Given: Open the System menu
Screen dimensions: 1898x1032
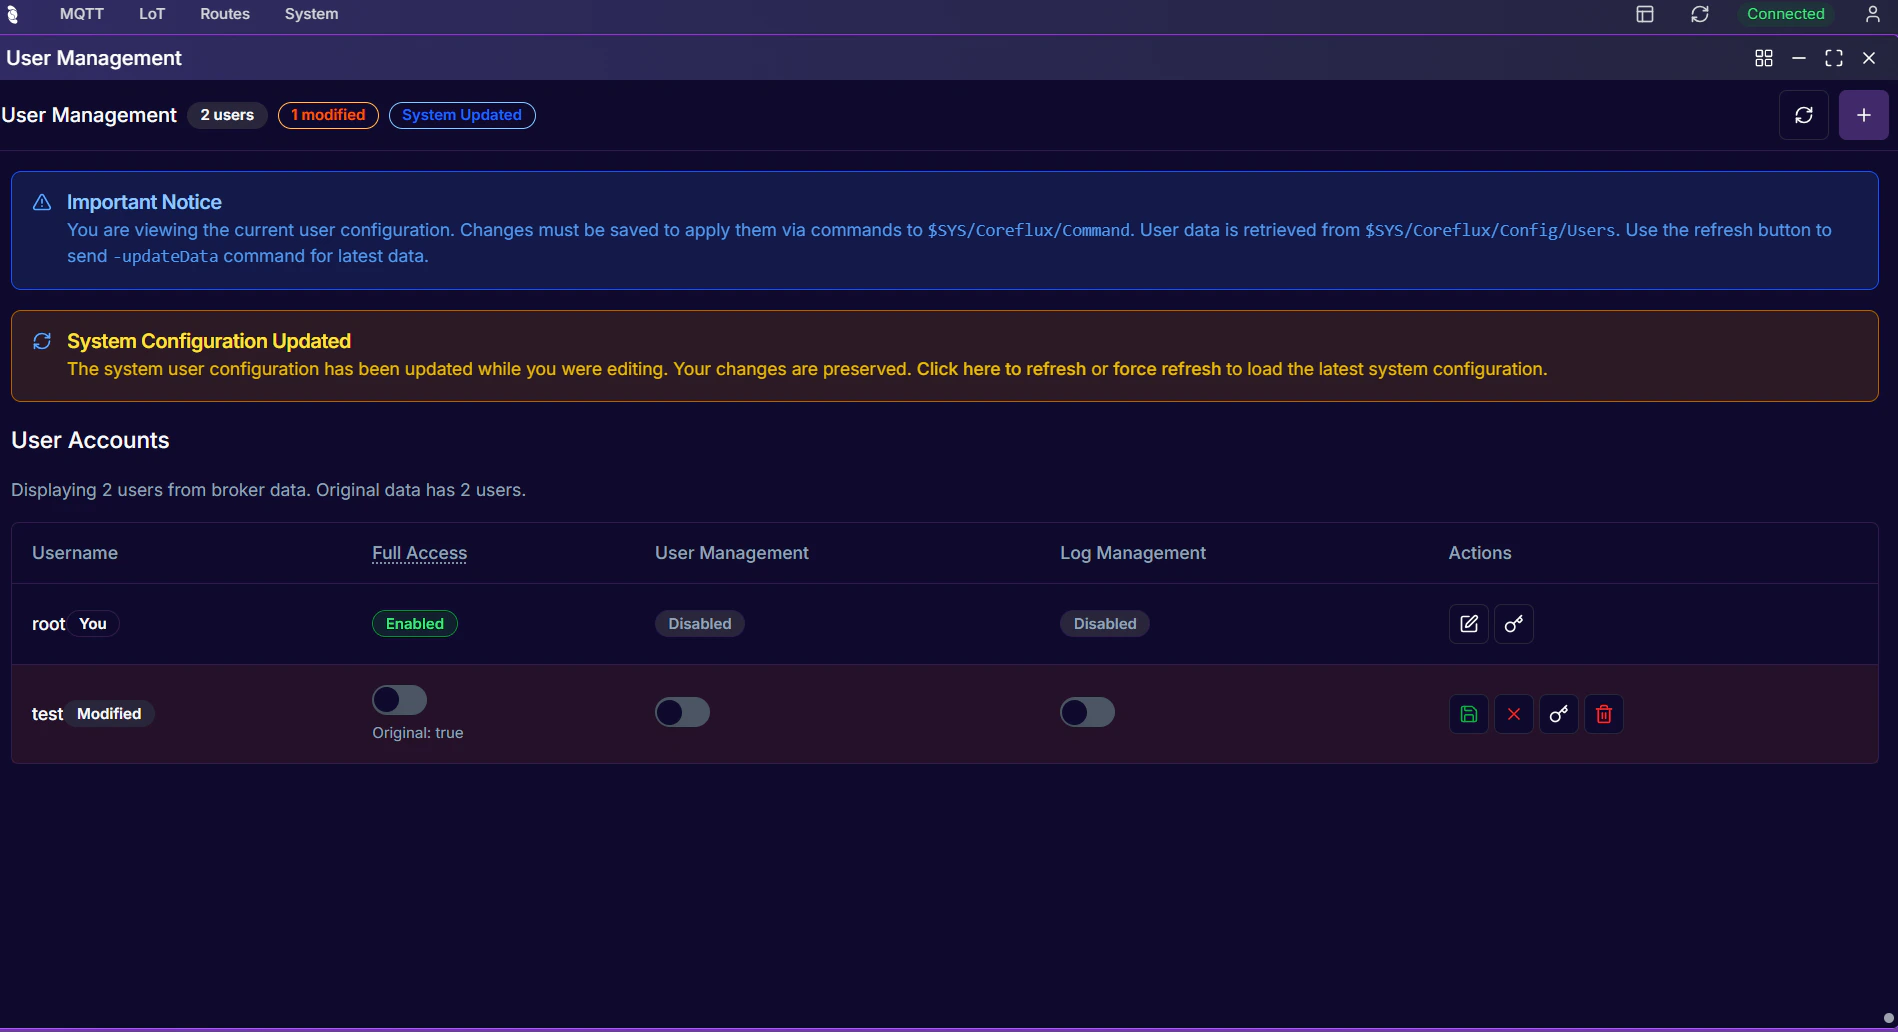Looking at the screenshot, I should [x=311, y=14].
